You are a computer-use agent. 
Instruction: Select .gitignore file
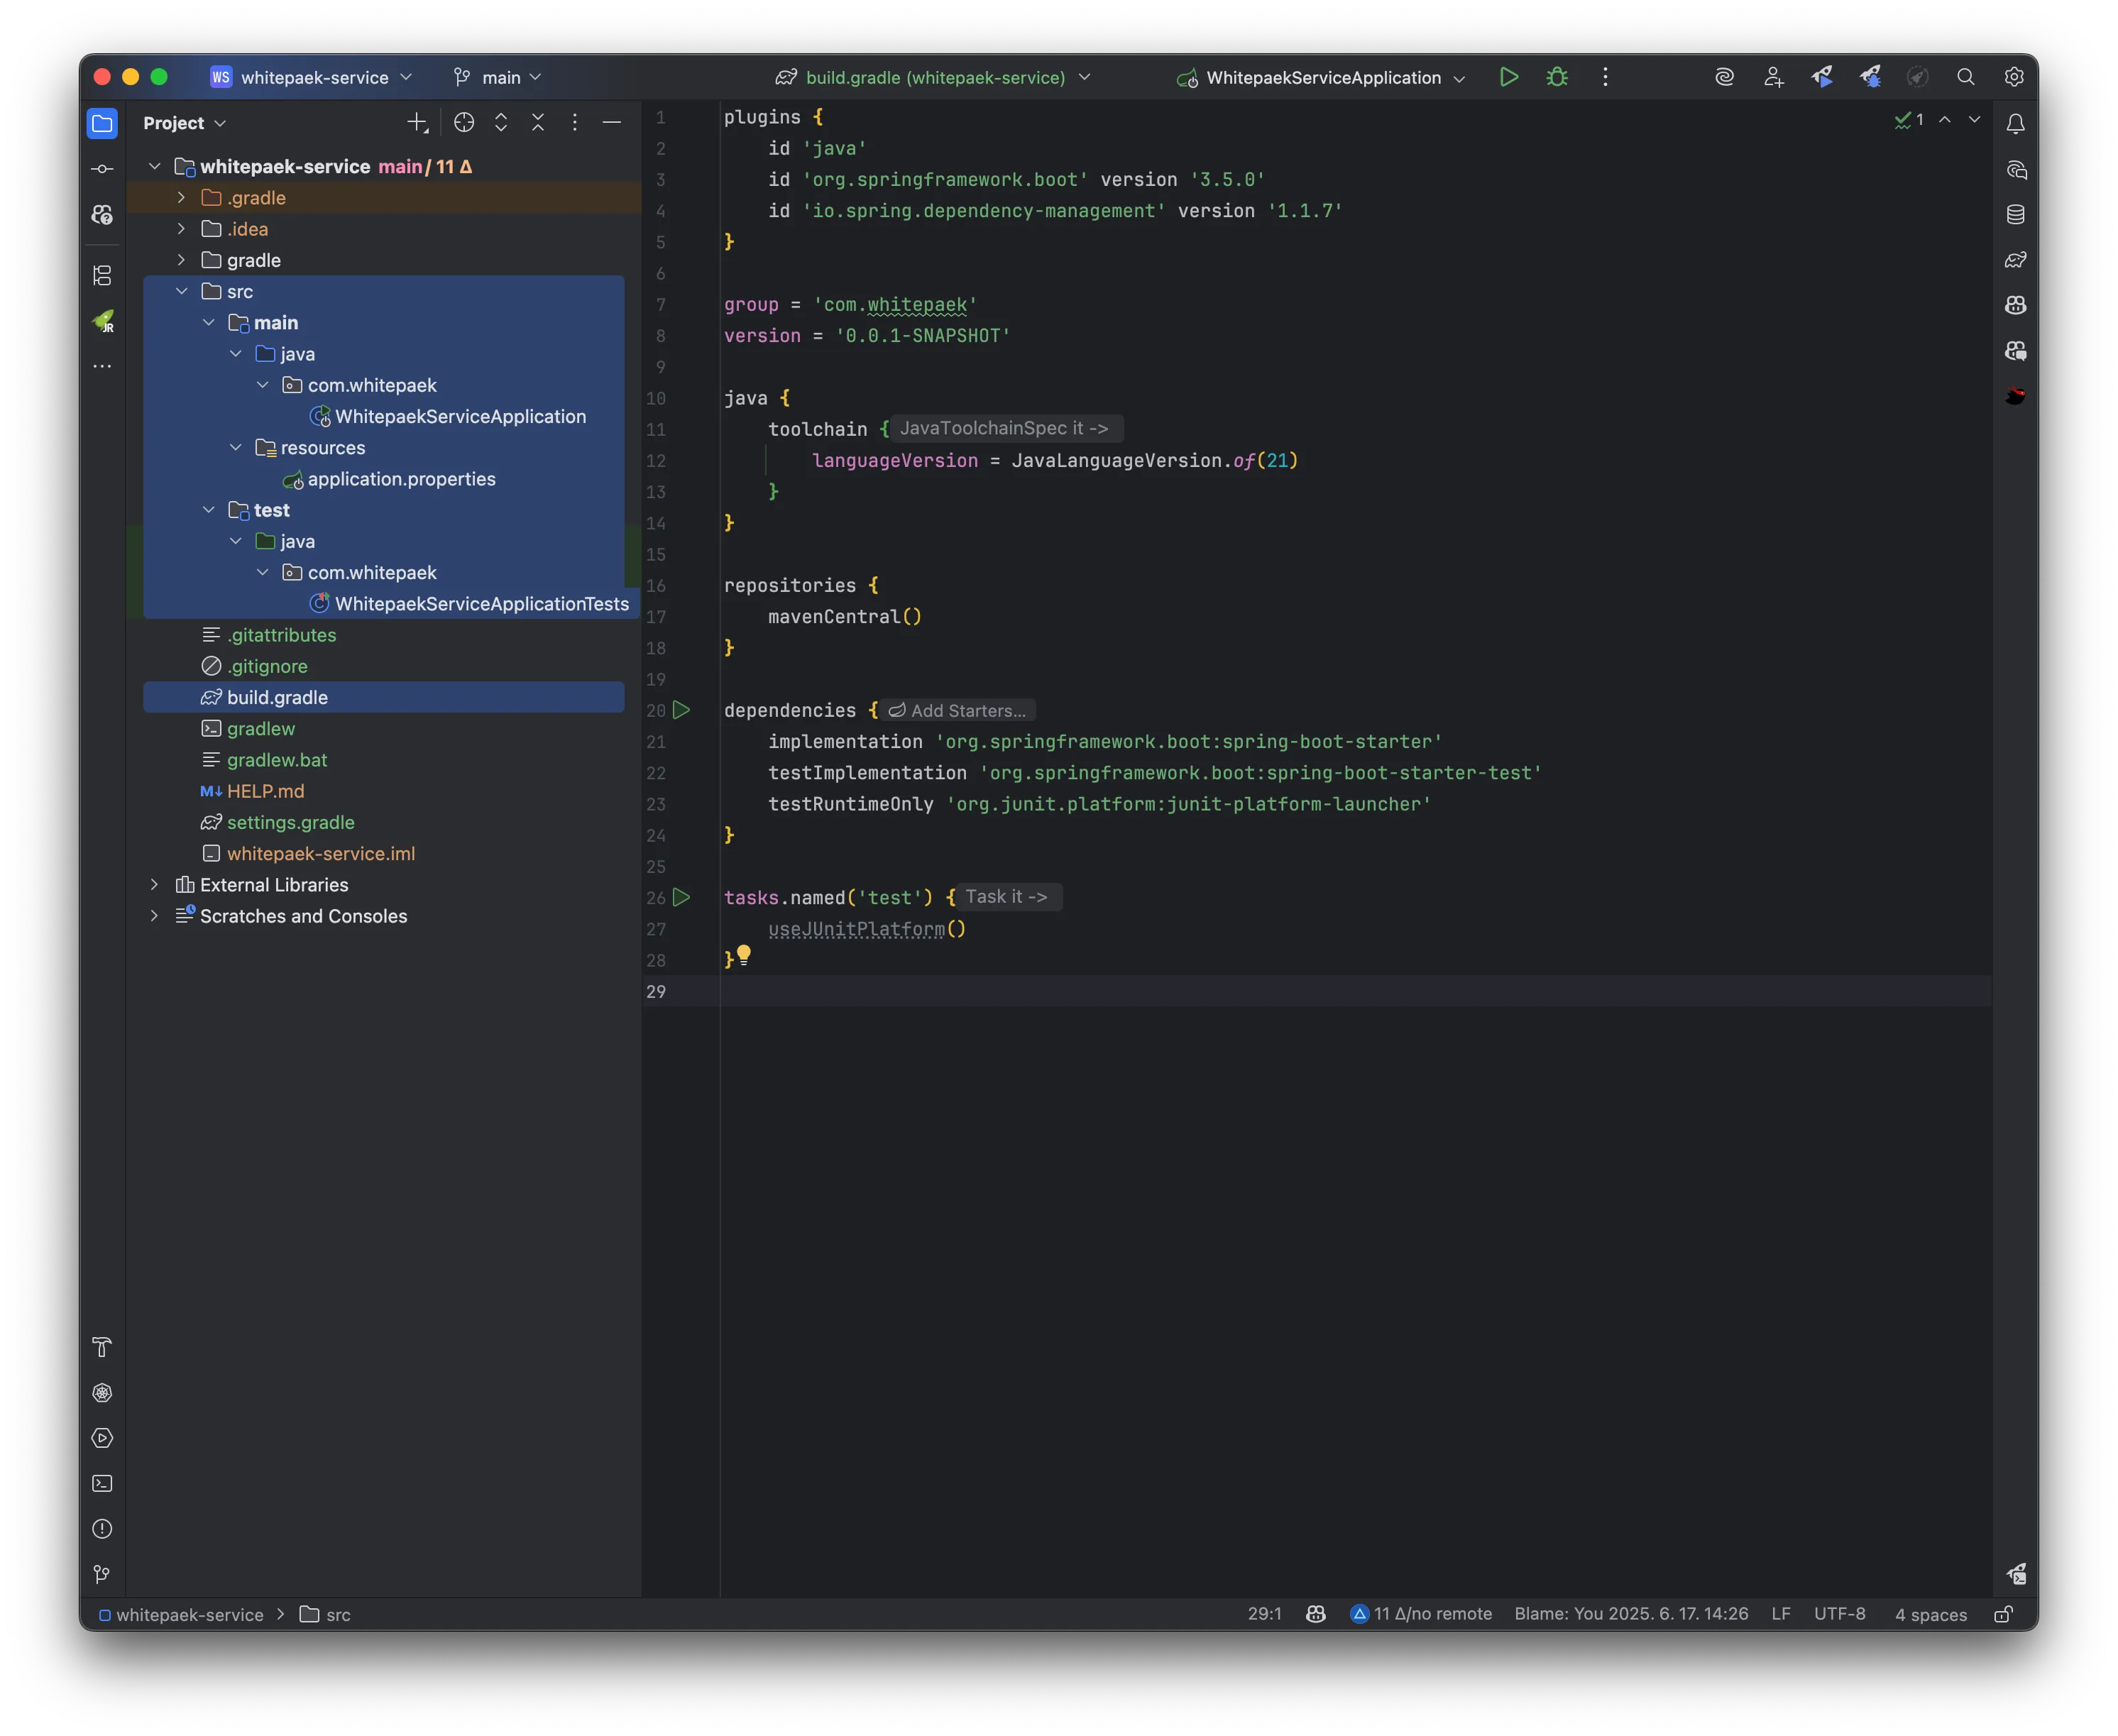tap(267, 666)
